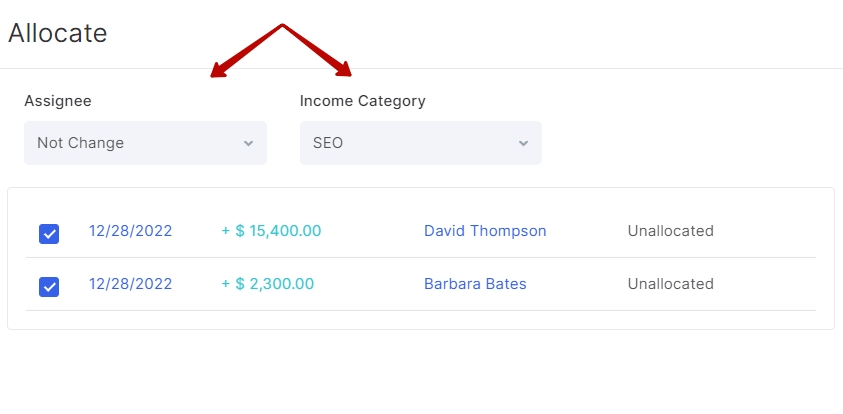The image size is (843, 414).
Task: Click the Unallocated status for Barbara Bates
Action: (x=670, y=283)
